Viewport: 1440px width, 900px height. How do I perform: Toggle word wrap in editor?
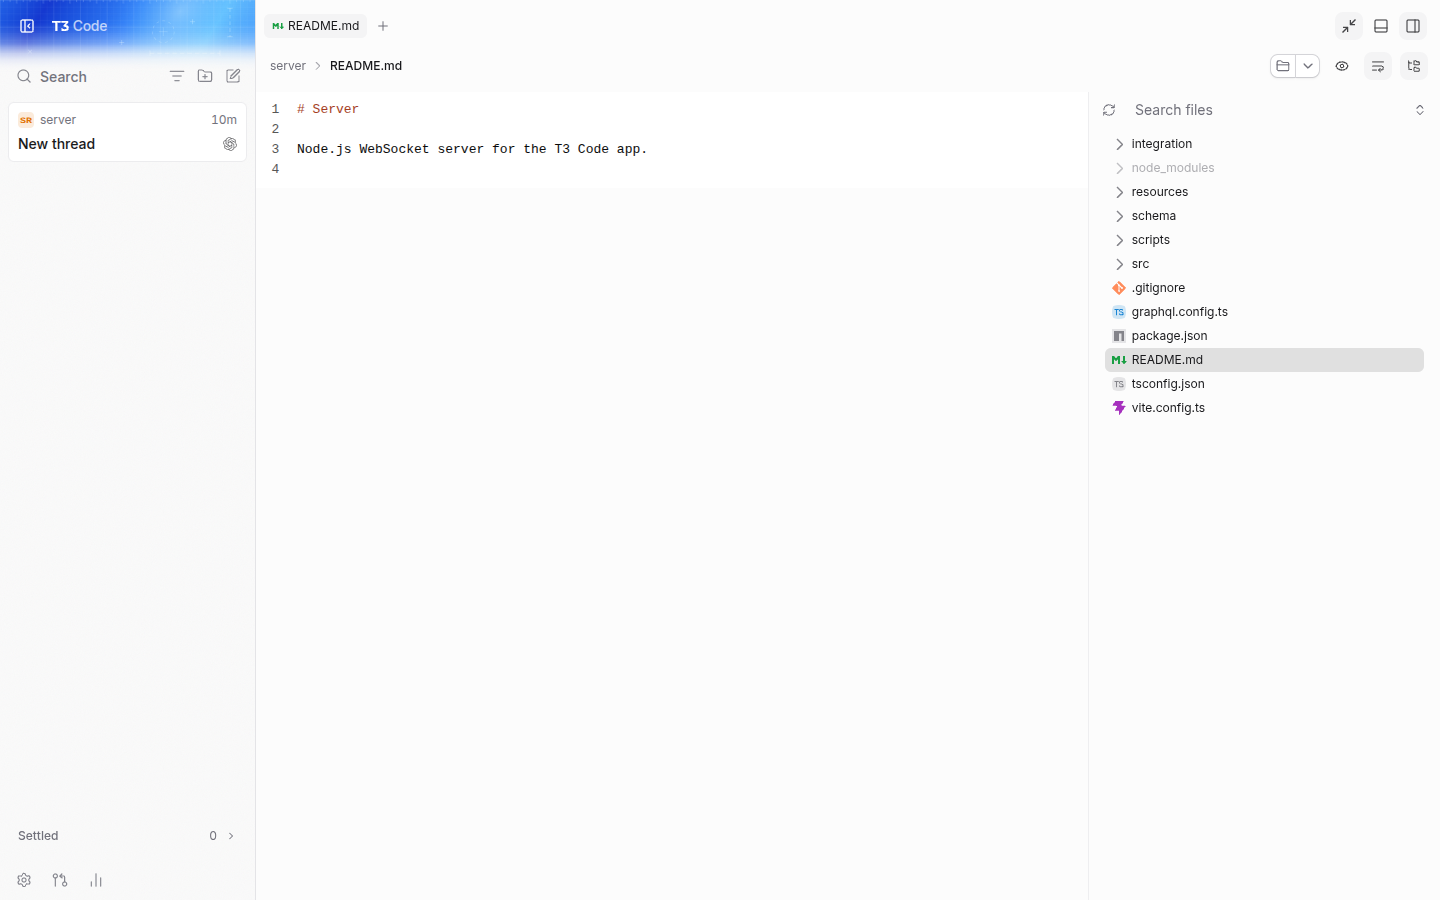tap(1378, 66)
